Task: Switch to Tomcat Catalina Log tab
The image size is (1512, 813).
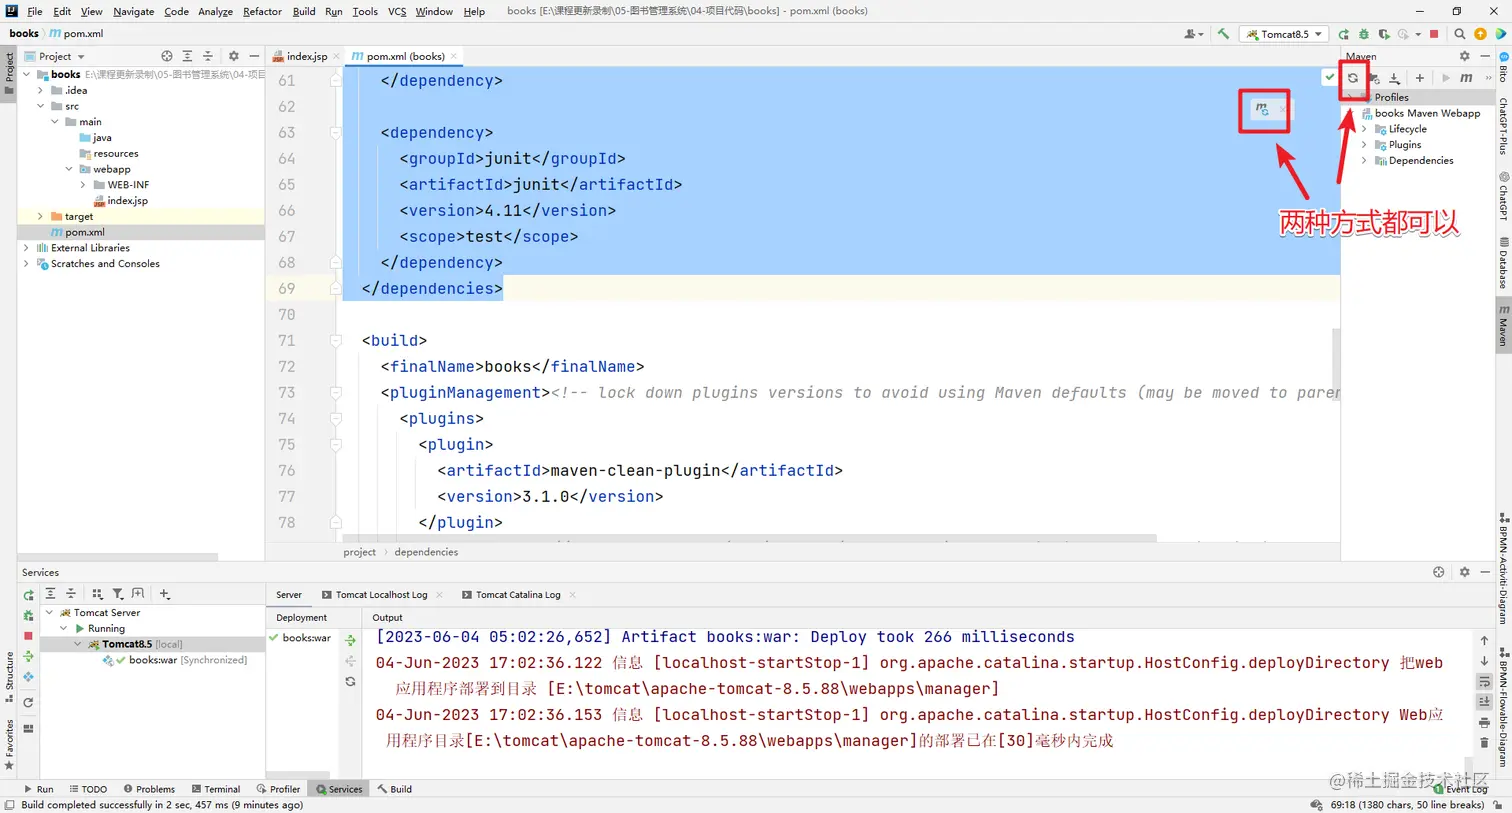Action: click(x=518, y=594)
